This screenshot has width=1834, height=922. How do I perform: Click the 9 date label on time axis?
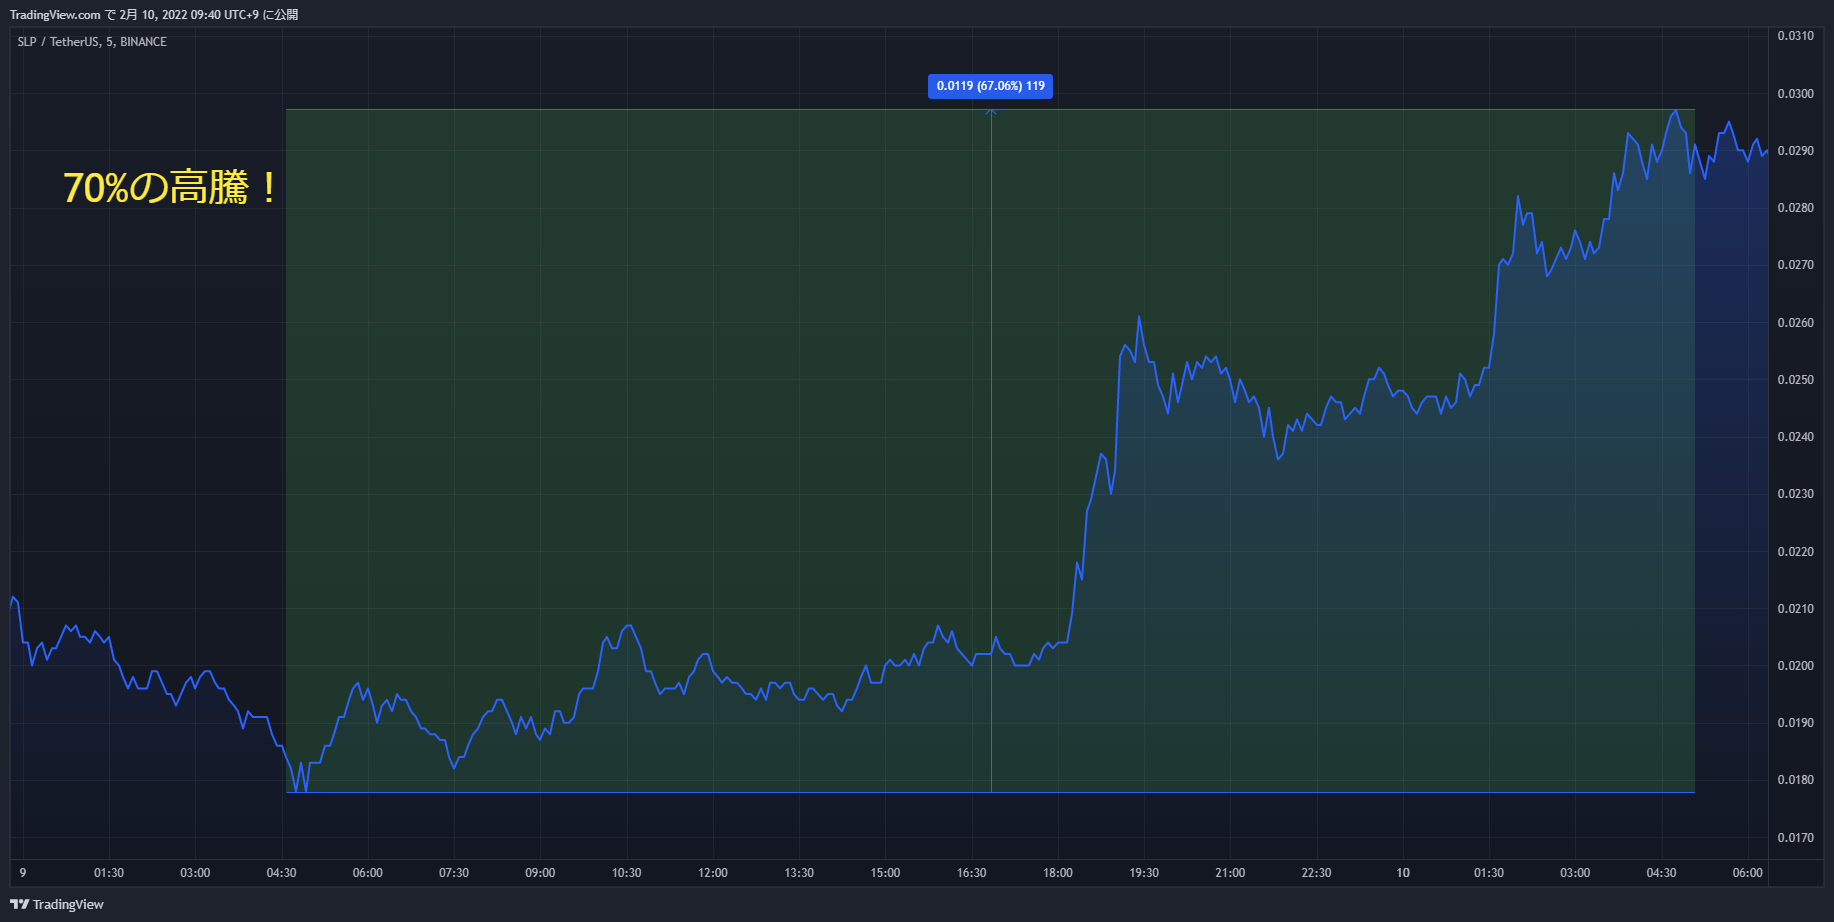(23, 873)
